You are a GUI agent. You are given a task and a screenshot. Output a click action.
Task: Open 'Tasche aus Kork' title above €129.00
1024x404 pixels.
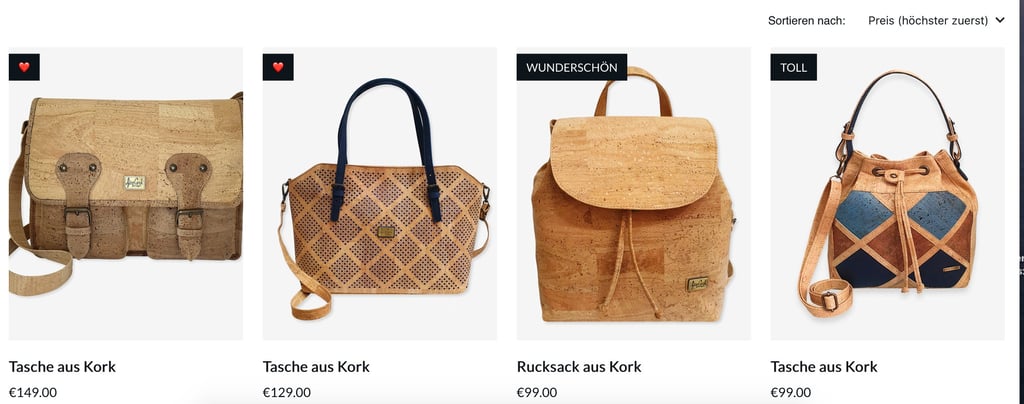click(x=316, y=367)
